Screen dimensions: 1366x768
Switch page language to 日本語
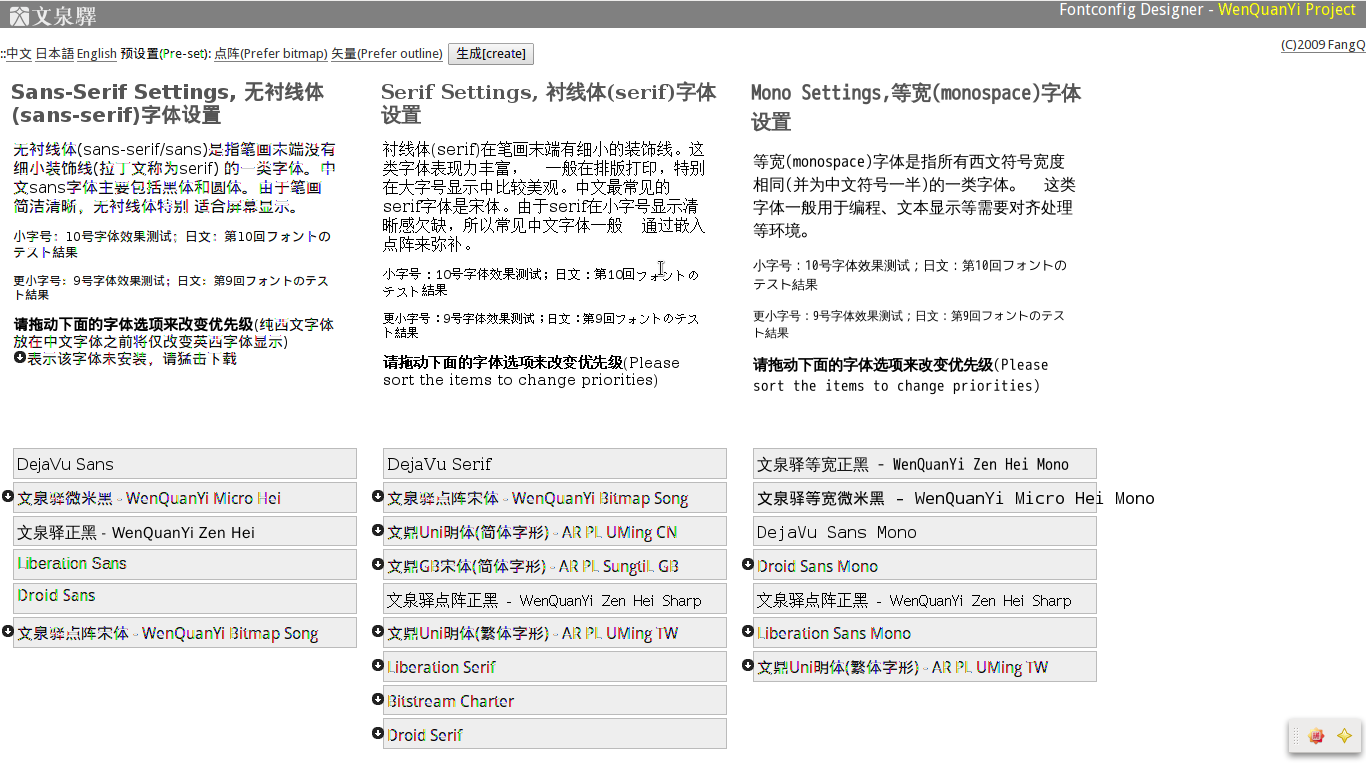click(x=55, y=54)
